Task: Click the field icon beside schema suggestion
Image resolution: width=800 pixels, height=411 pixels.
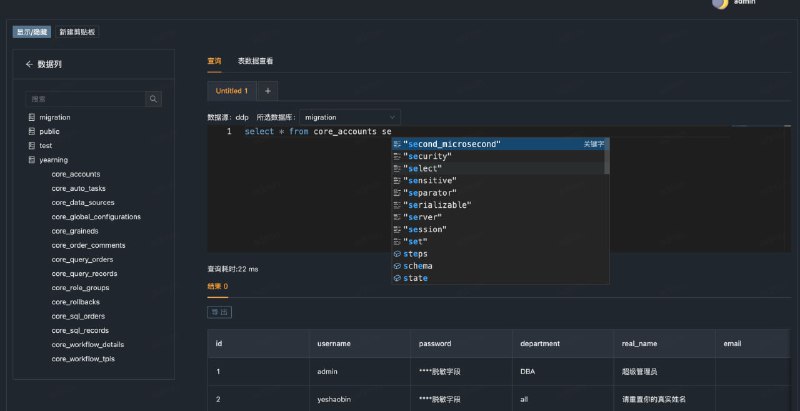Action: [397, 266]
